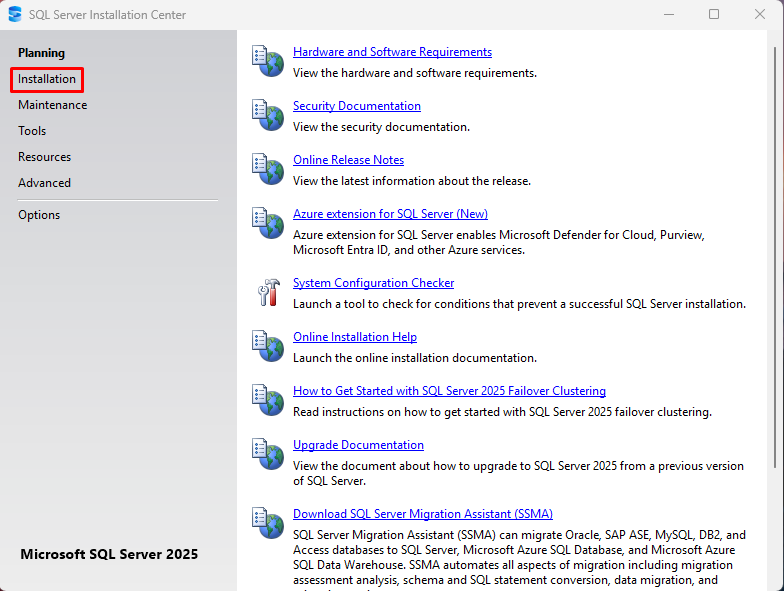Open the Upgrade Documentation link

pyautogui.click(x=358, y=445)
